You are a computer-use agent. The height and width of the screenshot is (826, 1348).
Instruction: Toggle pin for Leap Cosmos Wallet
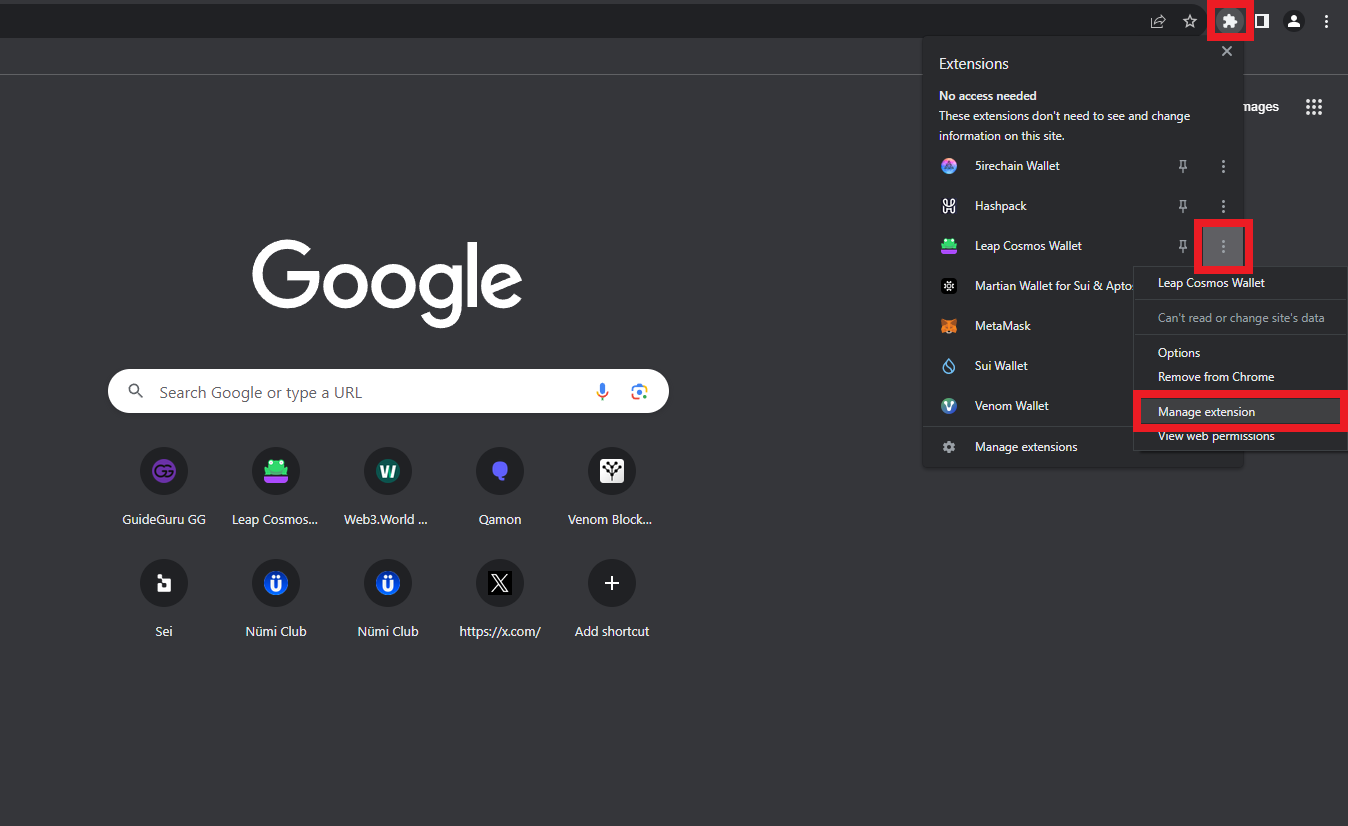click(x=1183, y=246)
